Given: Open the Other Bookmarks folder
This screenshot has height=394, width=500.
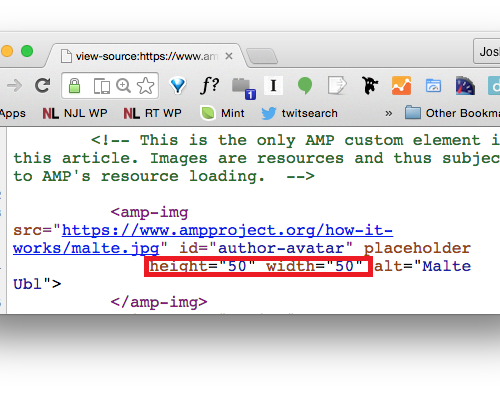Looking at the screenshot, I should point(452,113).
